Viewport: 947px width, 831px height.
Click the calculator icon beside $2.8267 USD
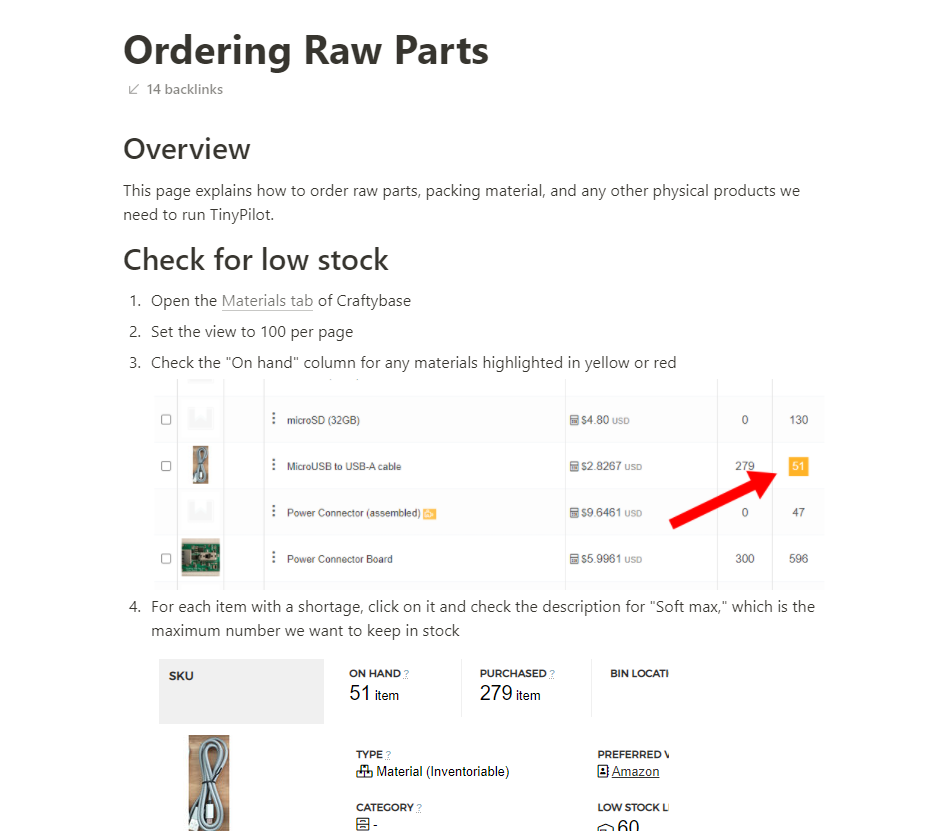click(x=574, y=466)
